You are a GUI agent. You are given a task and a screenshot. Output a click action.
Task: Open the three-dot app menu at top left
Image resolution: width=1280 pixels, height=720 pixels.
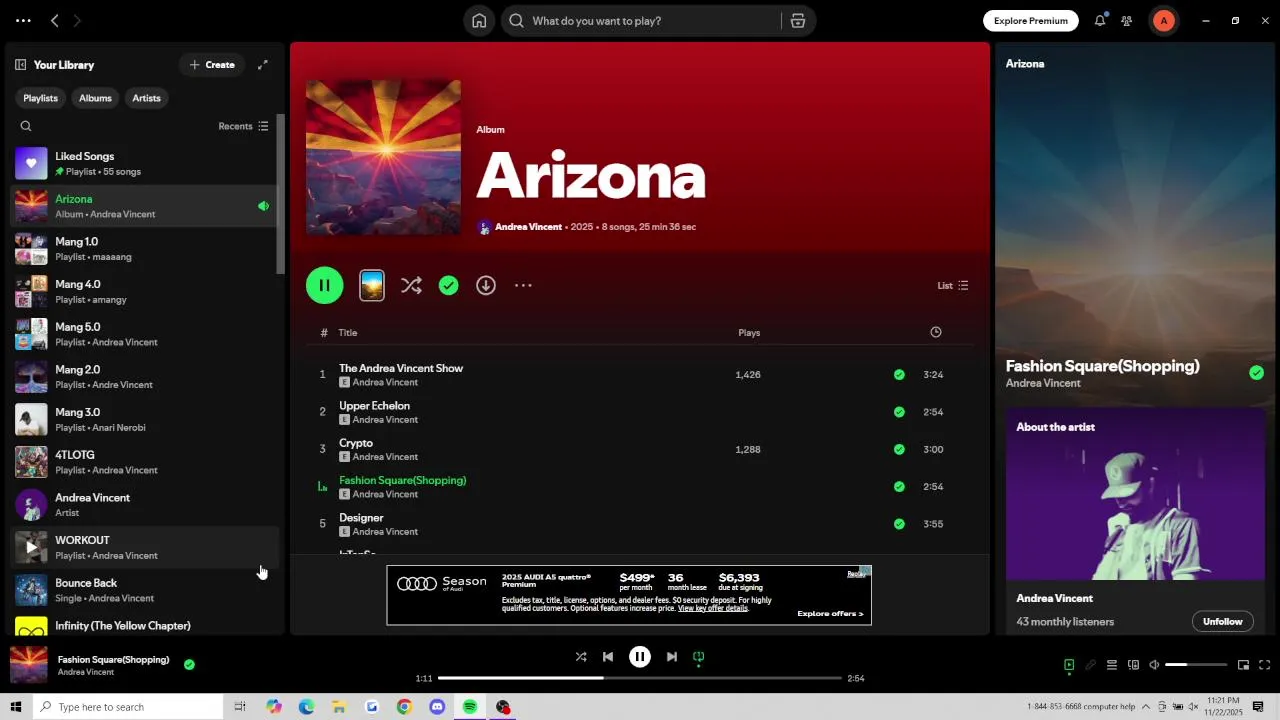point(23,21)
